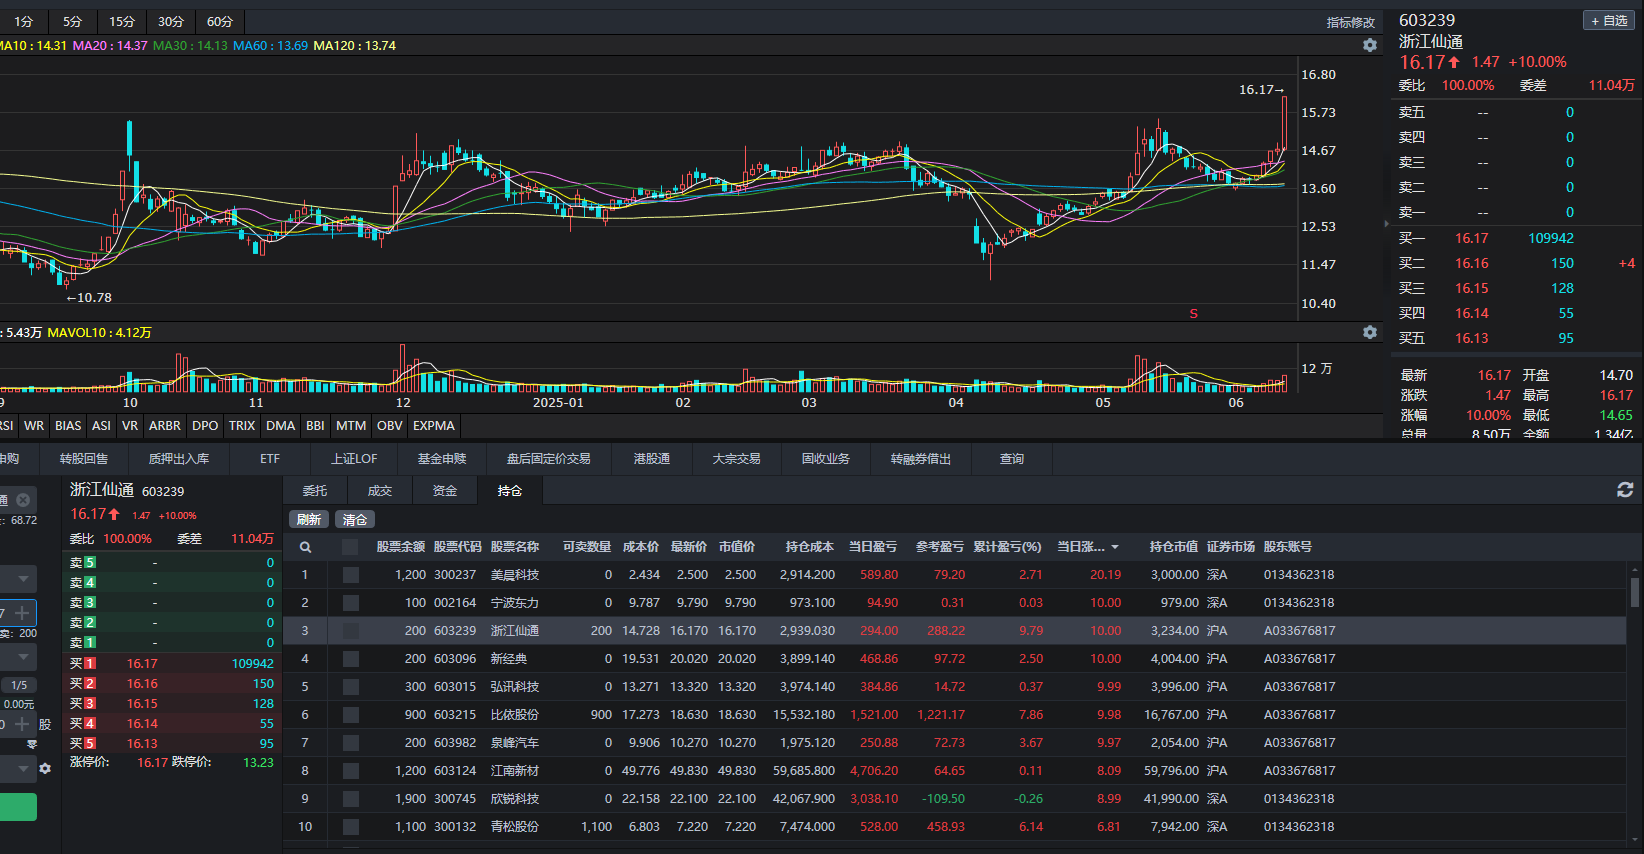The height and width of the screenshot is (854, 1644).
Task: Tick checkbox for 浙江仙通 row
Action: [x=350, y=631]
